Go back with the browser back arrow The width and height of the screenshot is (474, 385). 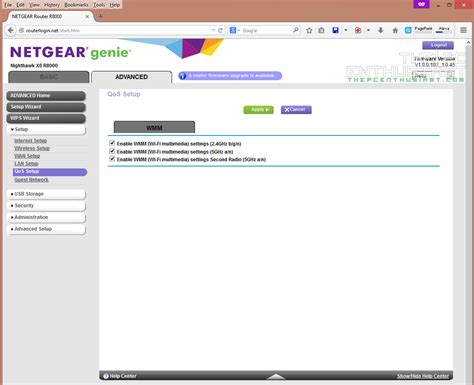click(x=11, y=30)
